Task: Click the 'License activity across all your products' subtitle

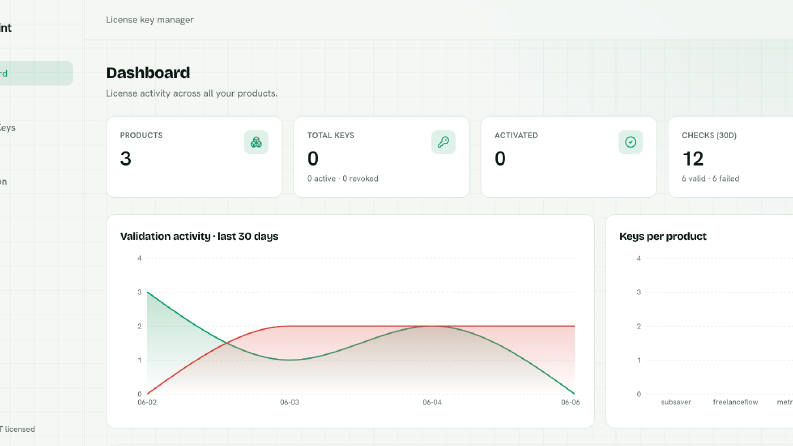Action: 192,94
